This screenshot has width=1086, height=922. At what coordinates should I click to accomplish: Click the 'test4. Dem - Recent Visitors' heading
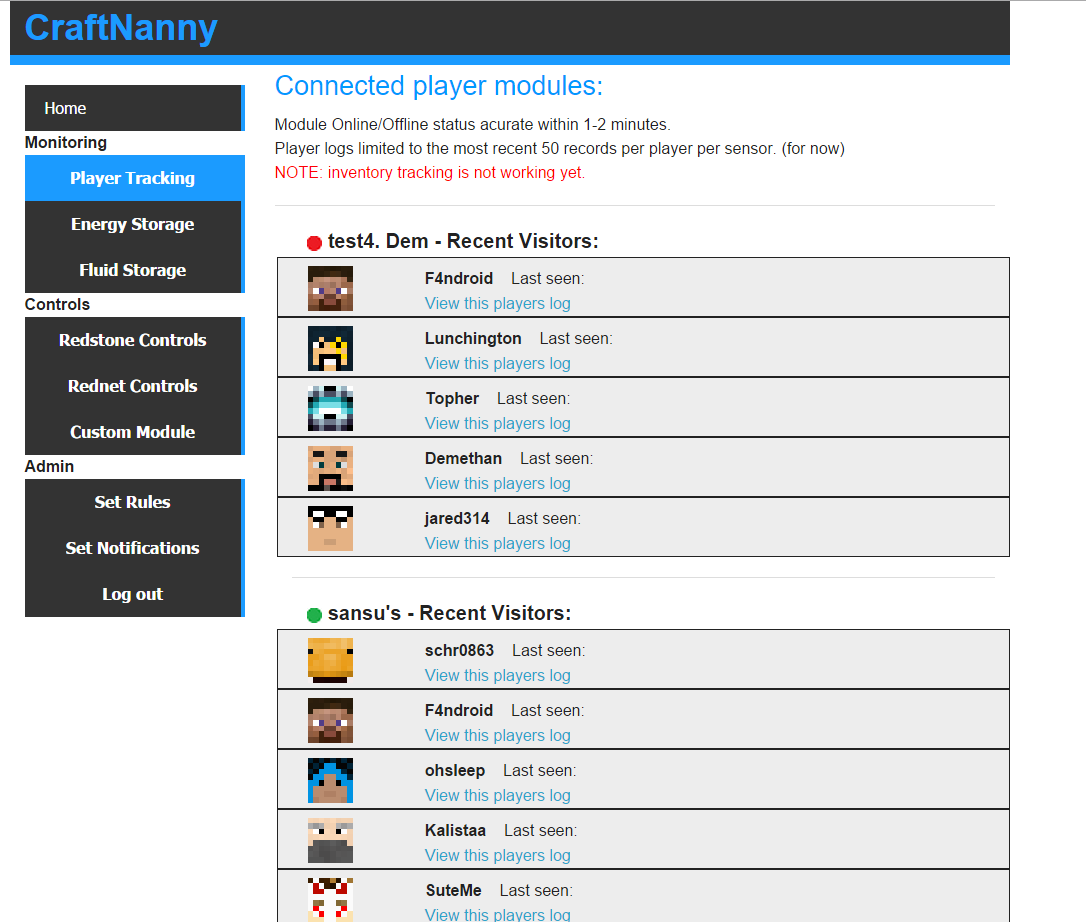tap(463, 241)
